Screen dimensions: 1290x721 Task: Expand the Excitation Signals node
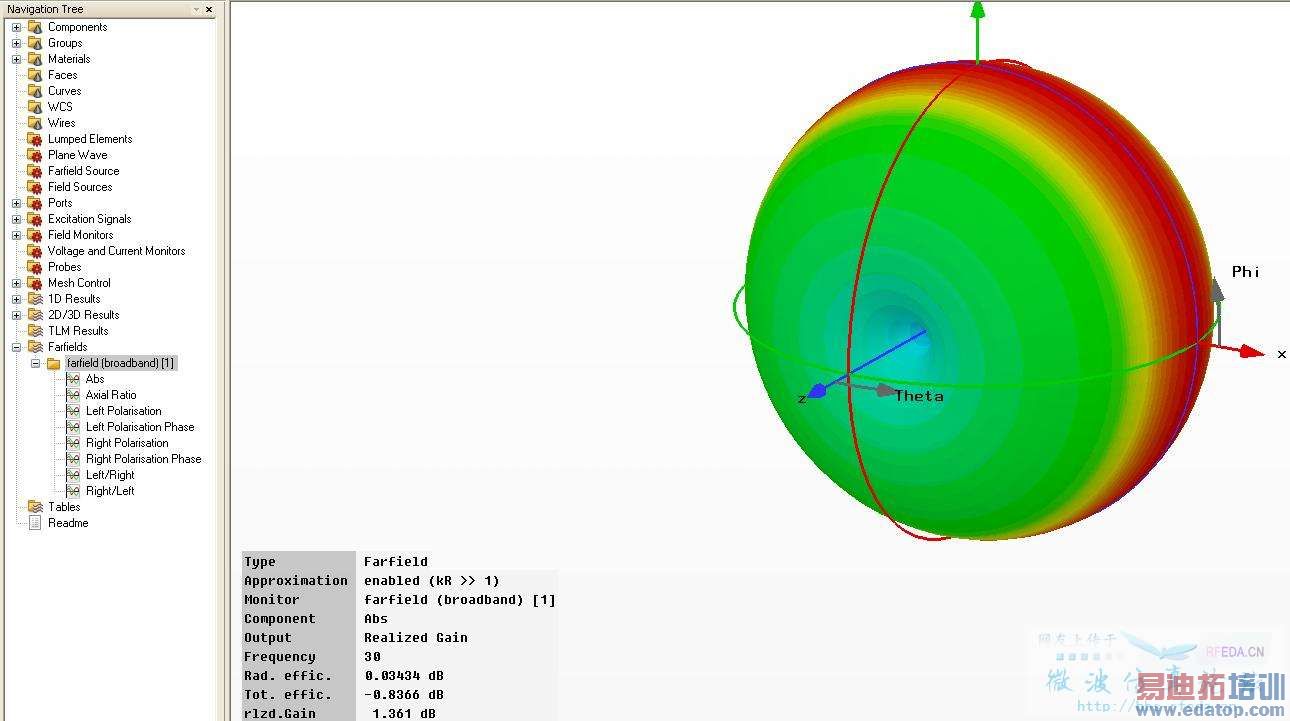pyautogui.click(x=16, y=219)
